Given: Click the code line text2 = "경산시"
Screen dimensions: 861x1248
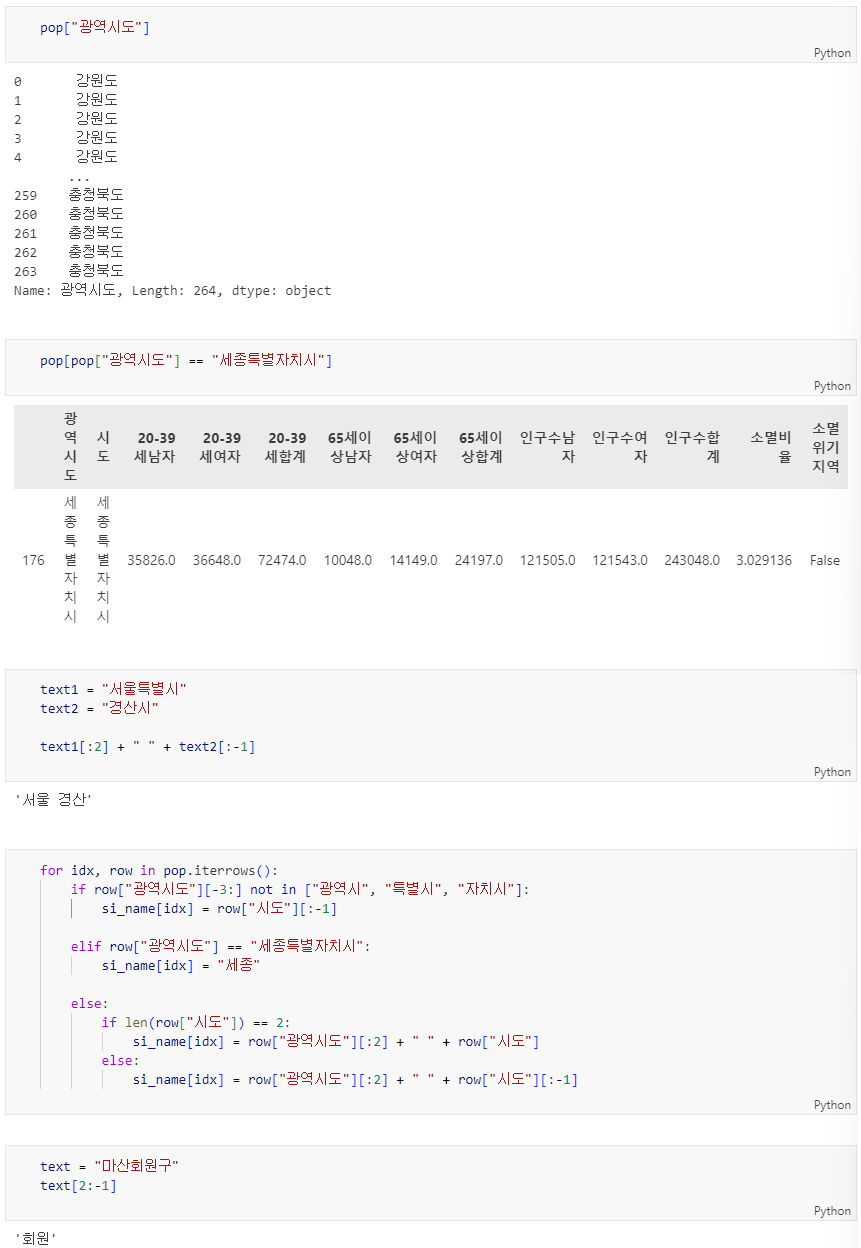Looking at the screenshot, I should click(x=99, y=708).
